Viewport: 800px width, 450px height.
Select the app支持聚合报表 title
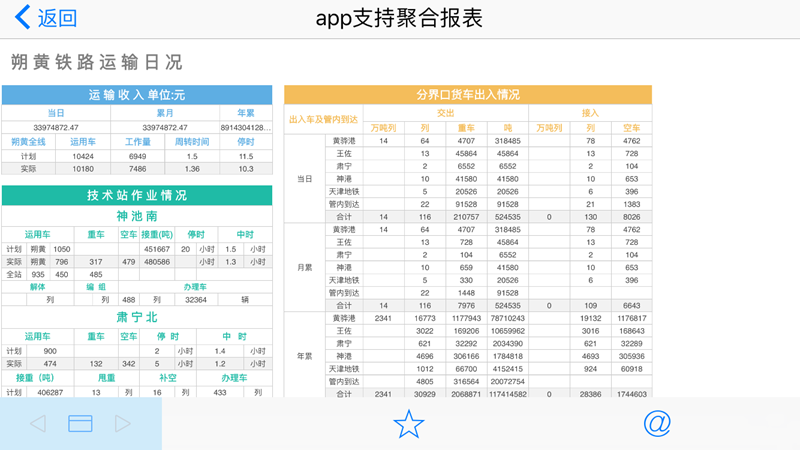[399, 18]
